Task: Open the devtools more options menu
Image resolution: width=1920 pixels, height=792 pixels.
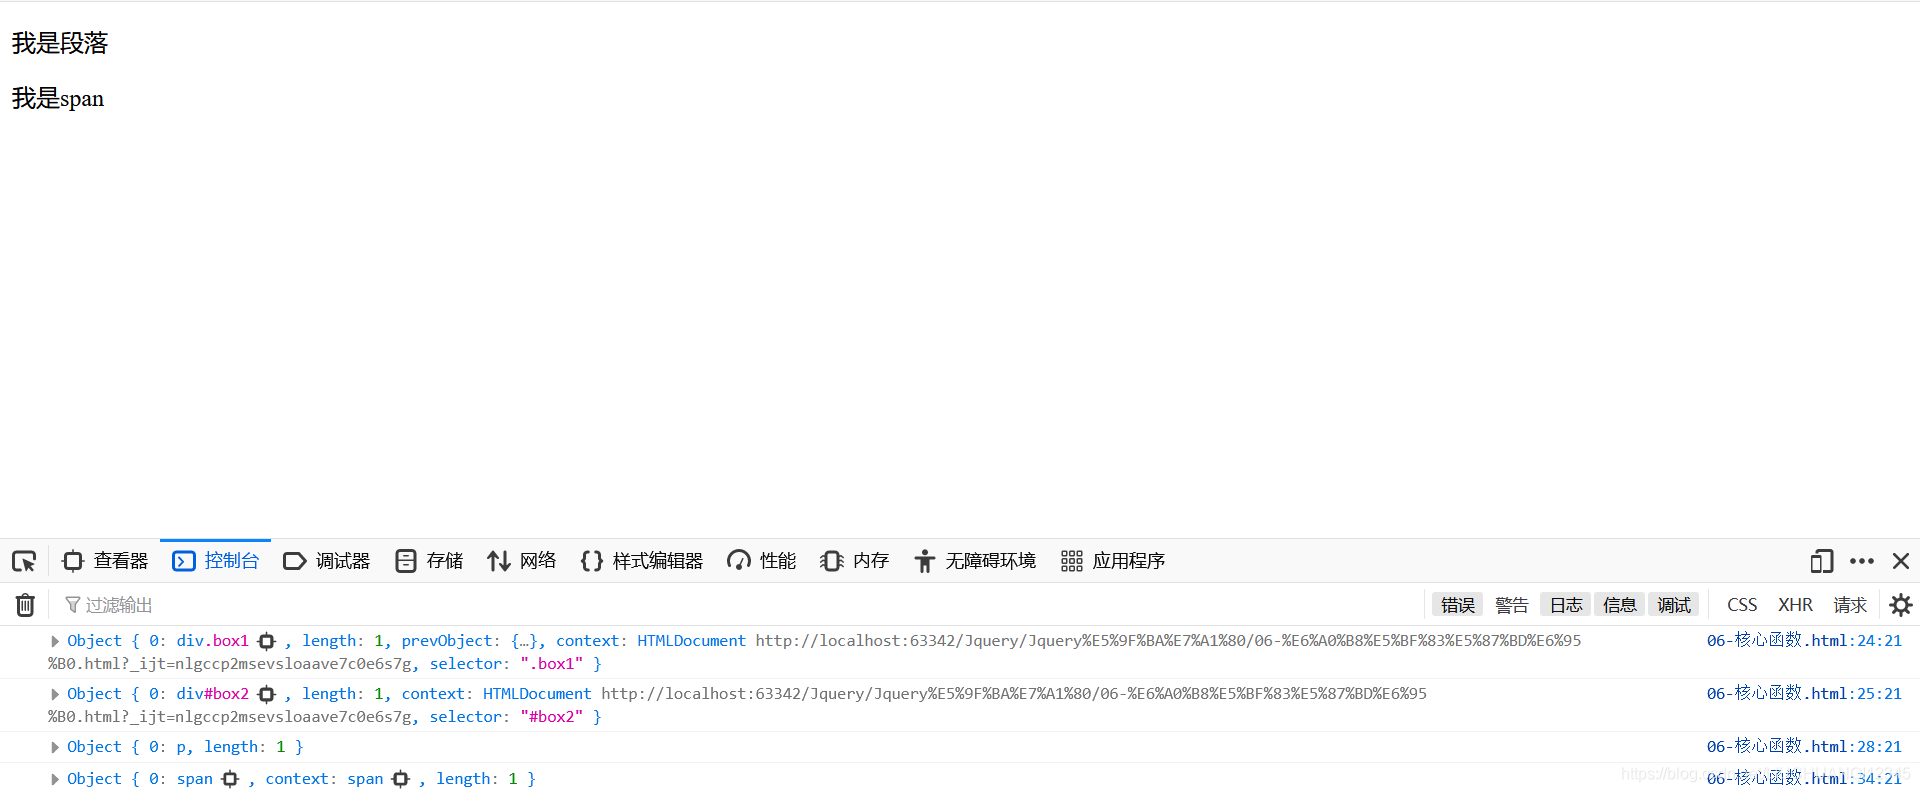Action: point(1862,561)
